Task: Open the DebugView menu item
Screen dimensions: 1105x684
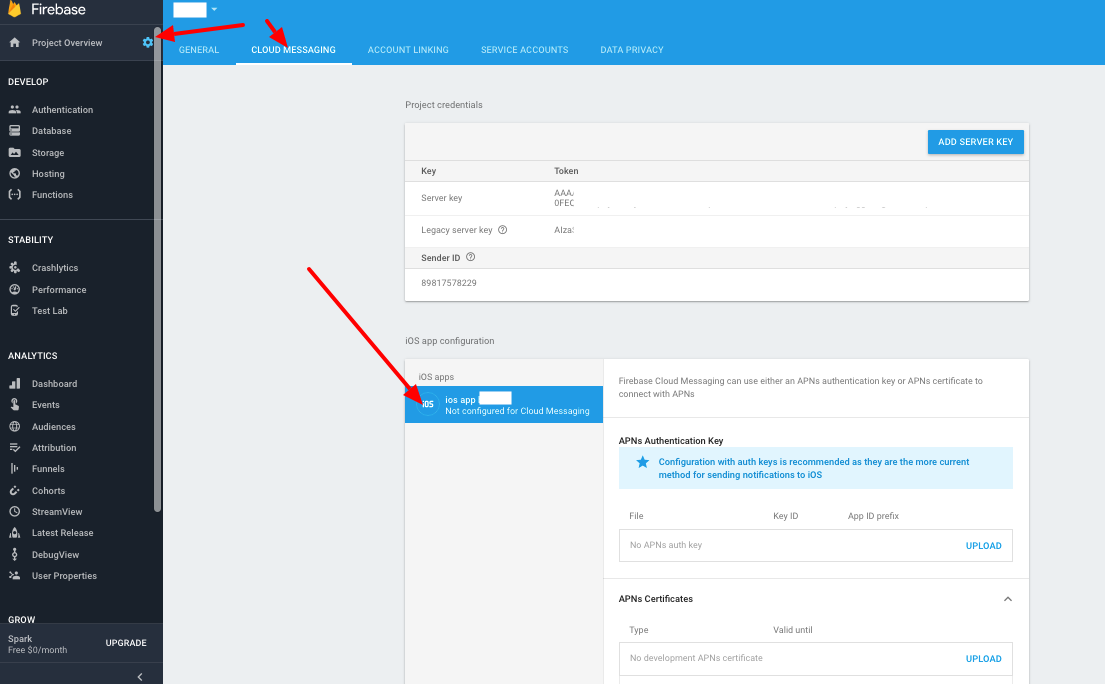Action: [x=56, y=554]
